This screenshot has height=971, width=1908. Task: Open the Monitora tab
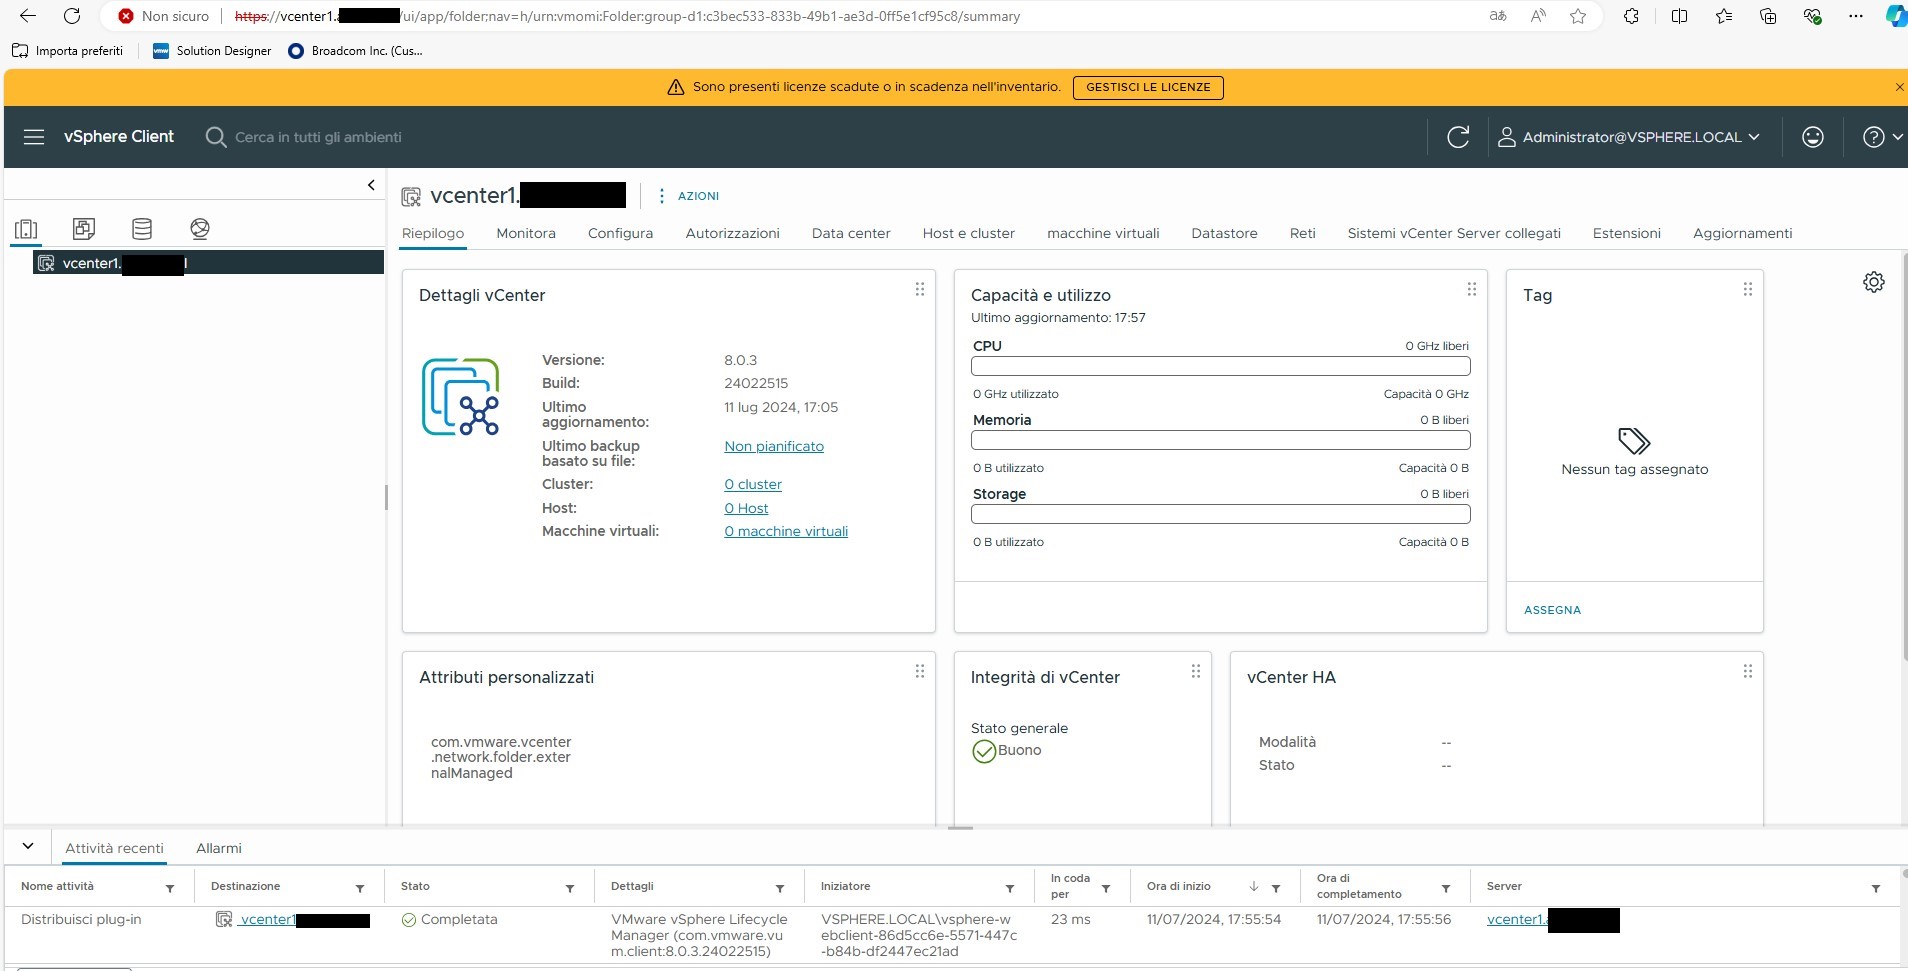(x=526, y=233)
